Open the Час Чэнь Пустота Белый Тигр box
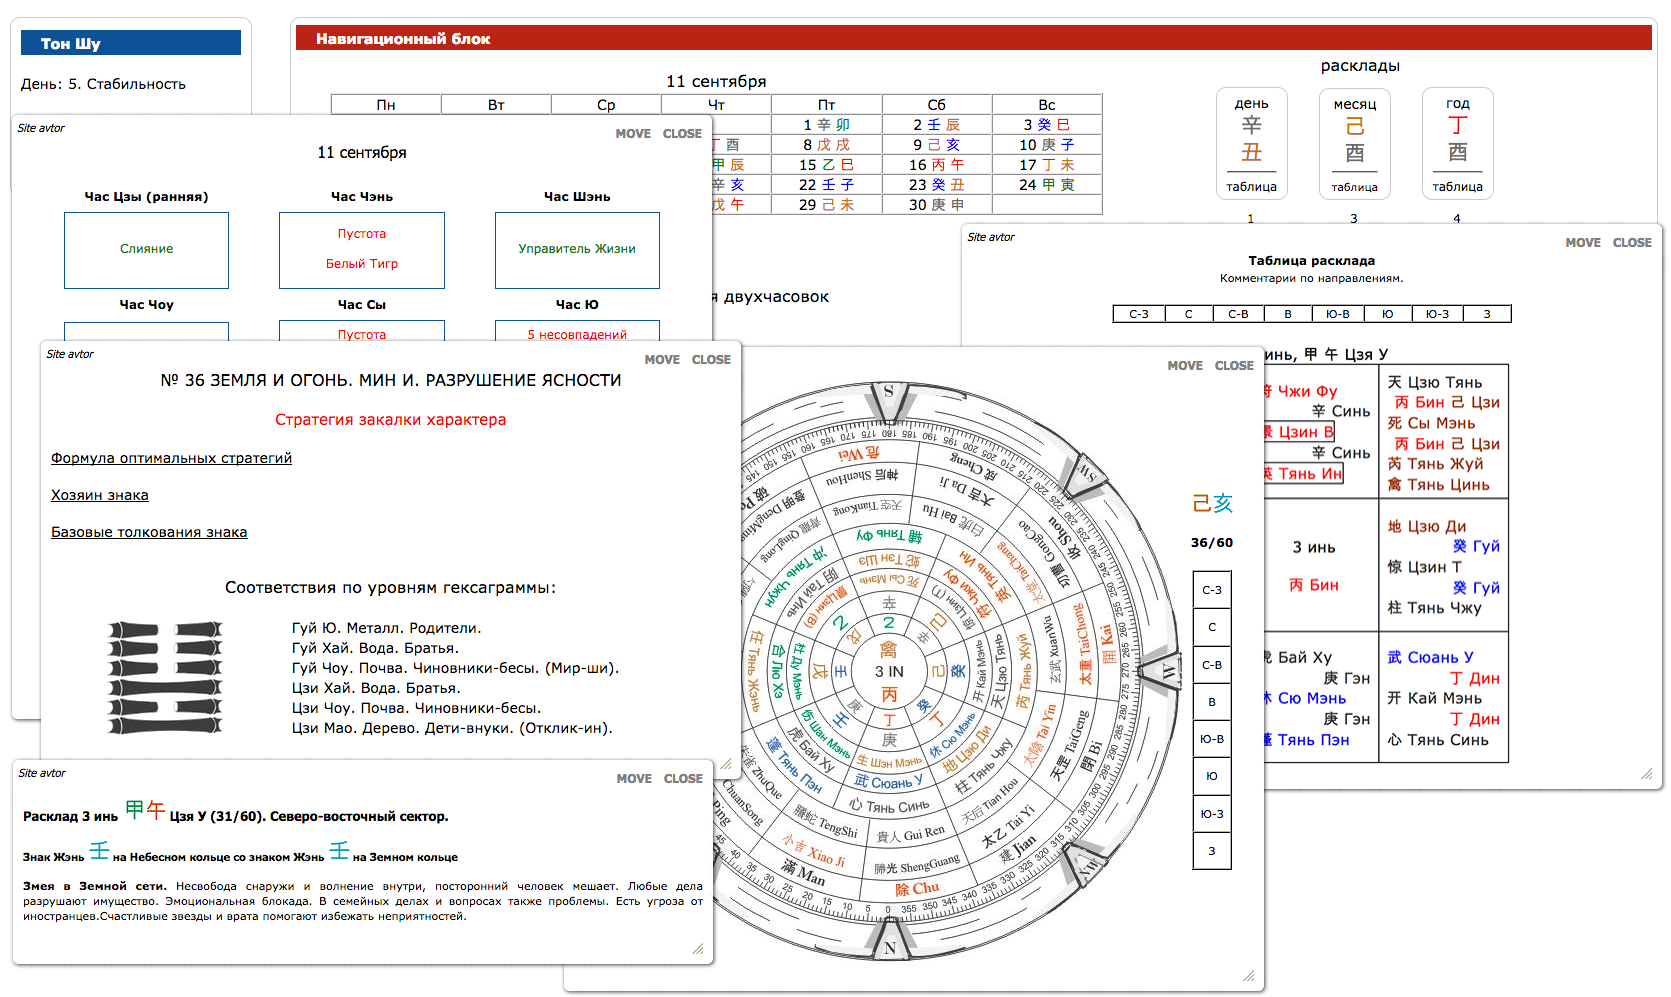Viewport: 1671px width, 997px height. (x=362, y=250)
